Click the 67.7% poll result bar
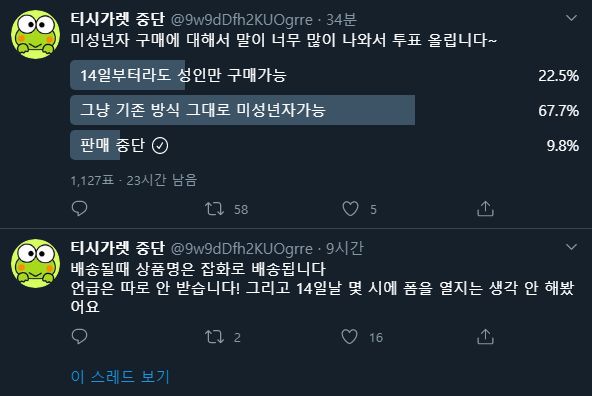 pyautogui.click(x=242, y=110)
